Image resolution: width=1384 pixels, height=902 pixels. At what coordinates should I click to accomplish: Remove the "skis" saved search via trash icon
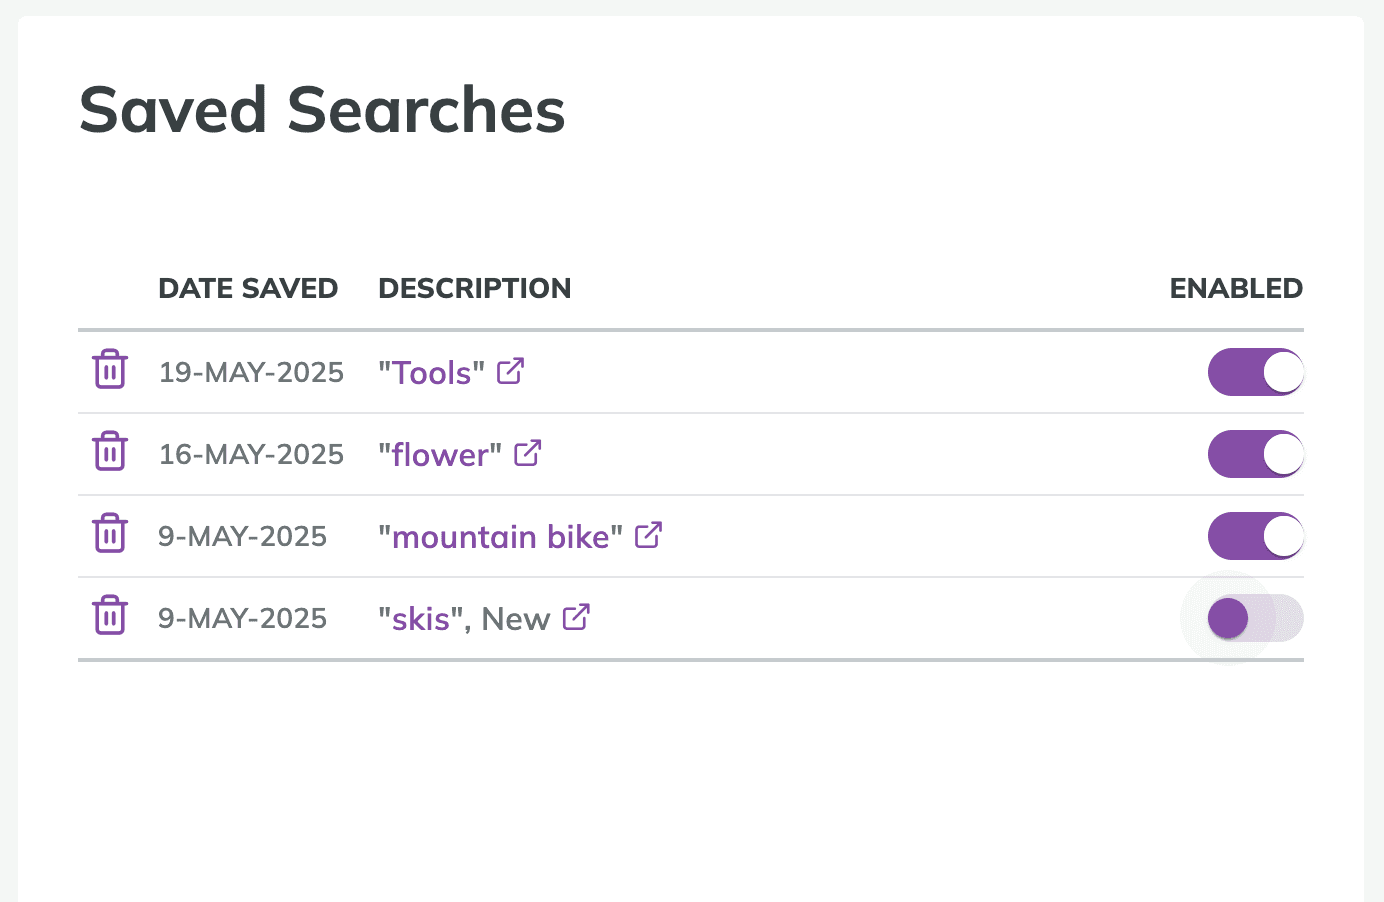click(110, 616)
